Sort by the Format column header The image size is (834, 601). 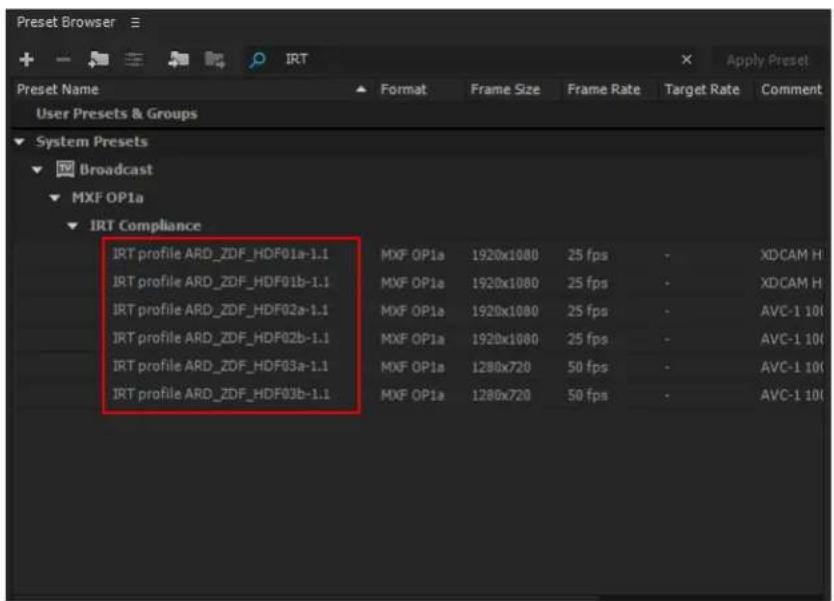(403, 89)
